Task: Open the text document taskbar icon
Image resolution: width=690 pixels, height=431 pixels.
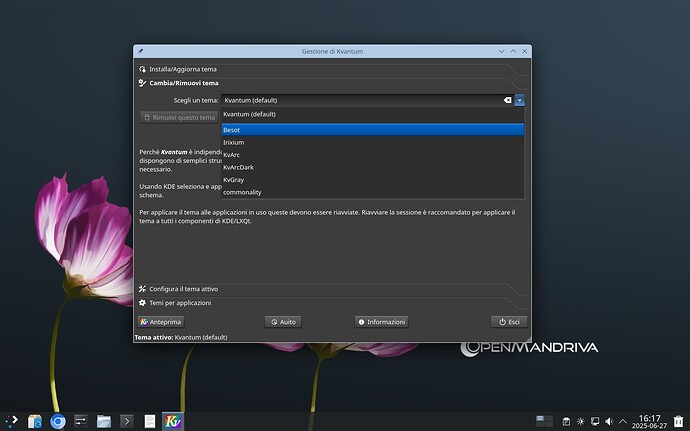Action: click(150, 421)
